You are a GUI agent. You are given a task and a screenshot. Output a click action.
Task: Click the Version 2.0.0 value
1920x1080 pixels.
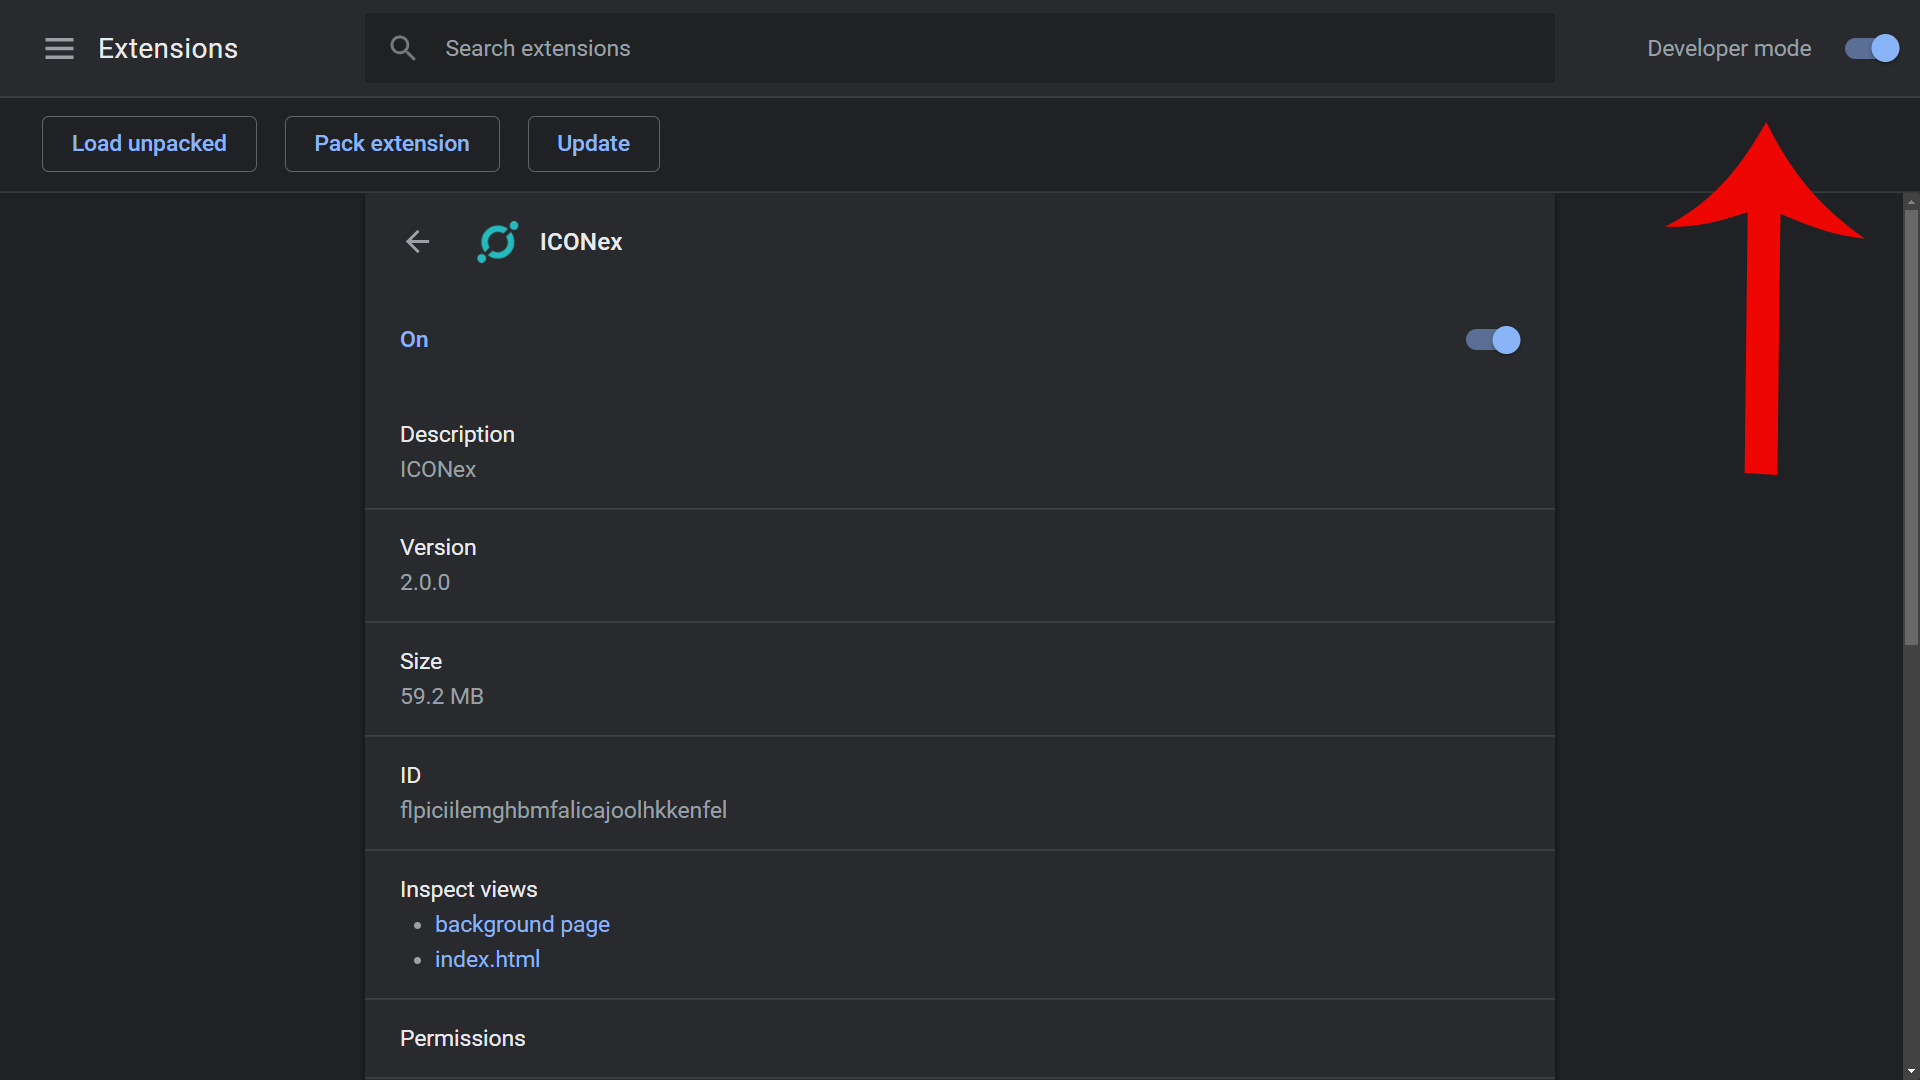pyautogui.click(x=425, y=582)
